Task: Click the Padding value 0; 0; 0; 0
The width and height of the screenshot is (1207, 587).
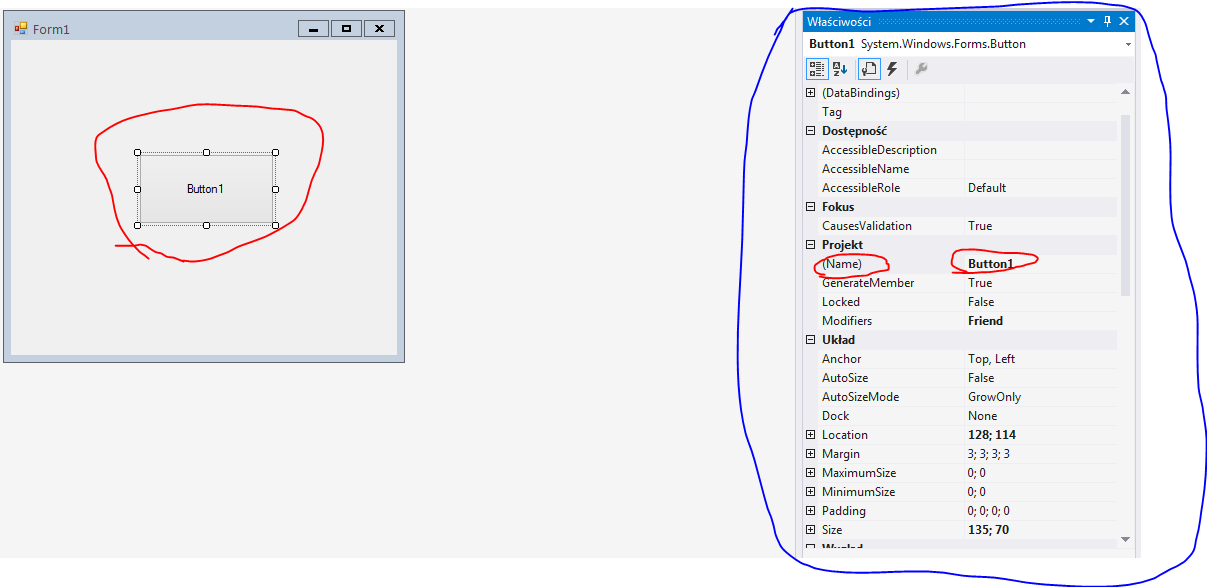Action: tap(989, 511)
